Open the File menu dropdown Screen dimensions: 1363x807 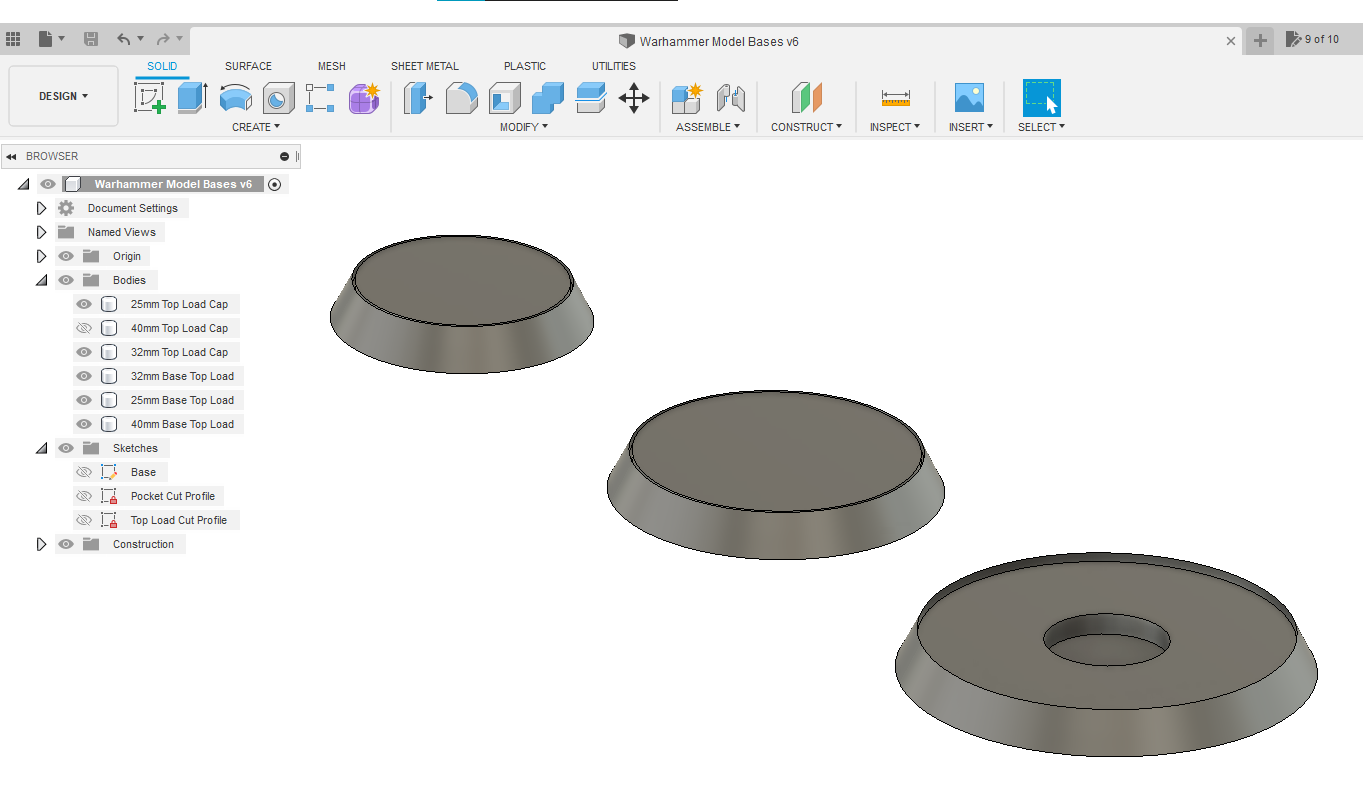click(51, 39)
